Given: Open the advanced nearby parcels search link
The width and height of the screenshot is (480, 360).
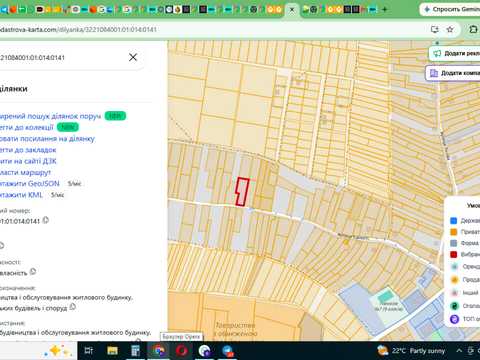Looking at the screenshot, I should (x=50, y=116).
